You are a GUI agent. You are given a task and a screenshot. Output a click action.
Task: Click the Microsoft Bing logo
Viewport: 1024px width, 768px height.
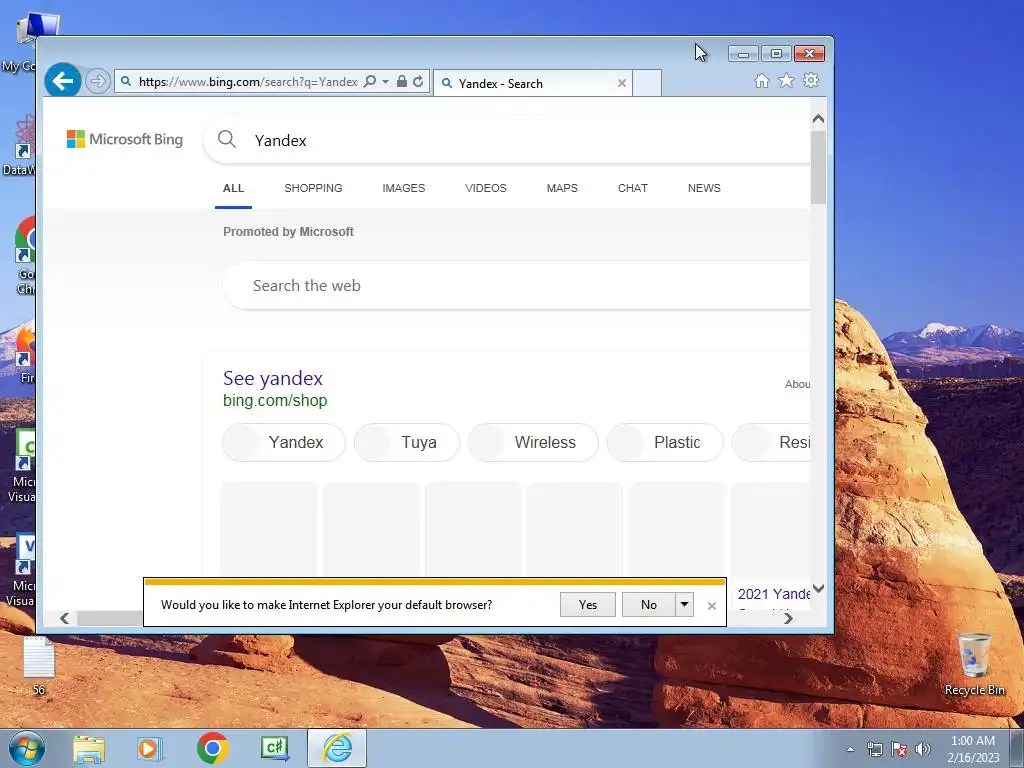(x=125, y=139)
